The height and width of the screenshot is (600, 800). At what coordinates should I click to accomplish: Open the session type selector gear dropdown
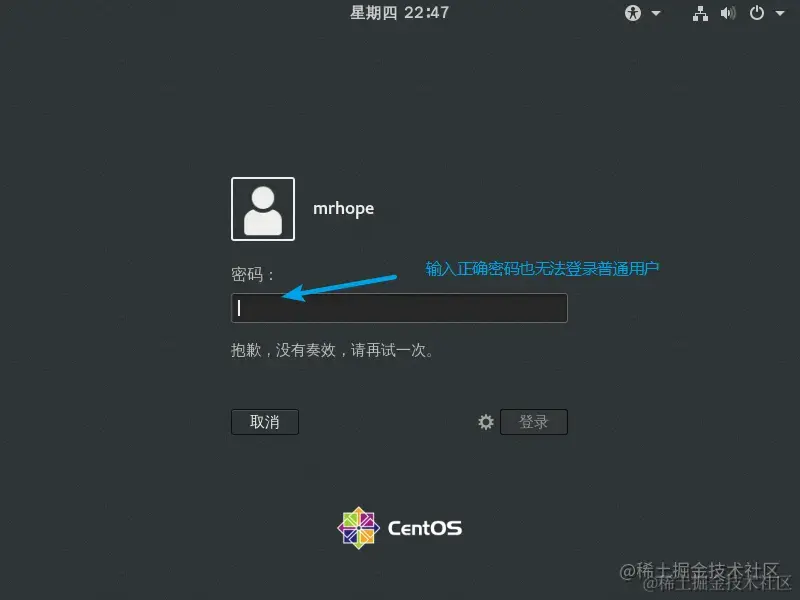click(486, 422)
